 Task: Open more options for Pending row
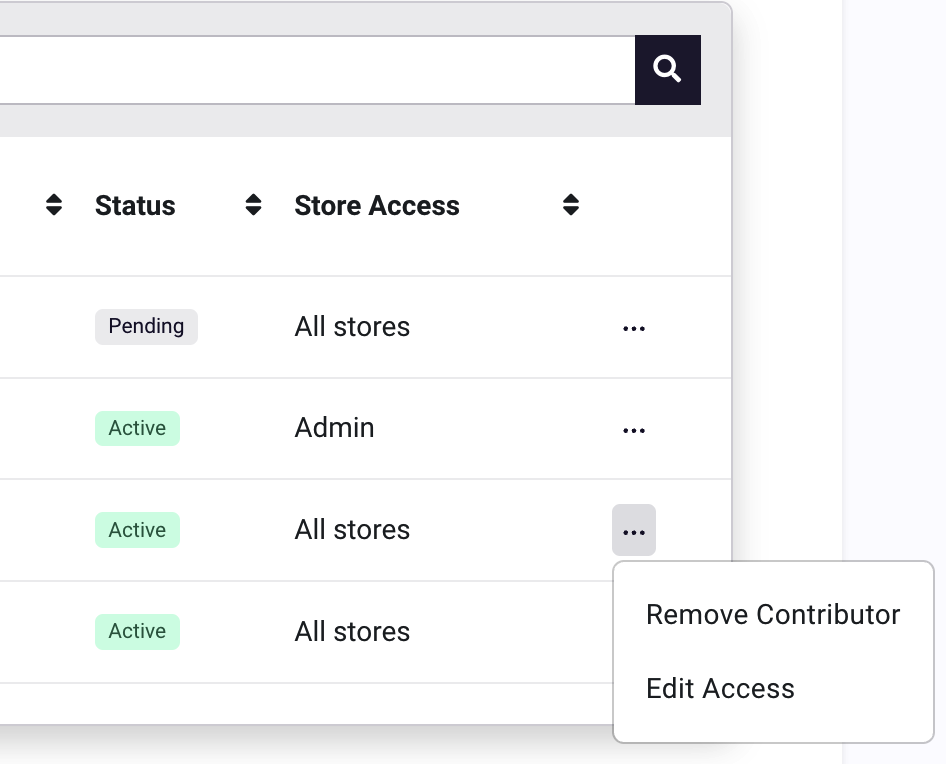633,328
